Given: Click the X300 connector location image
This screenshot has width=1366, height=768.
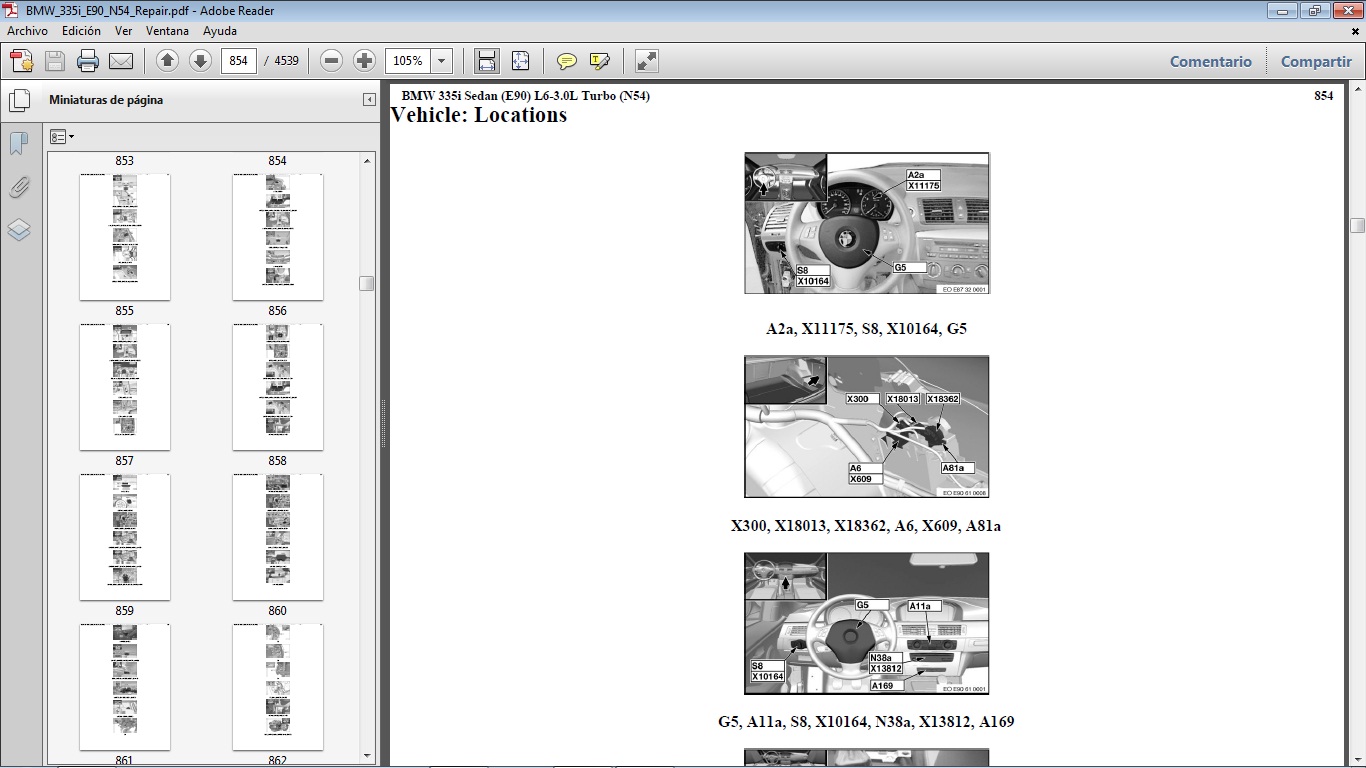Looking at the screenshot, I should click(867, 427).
